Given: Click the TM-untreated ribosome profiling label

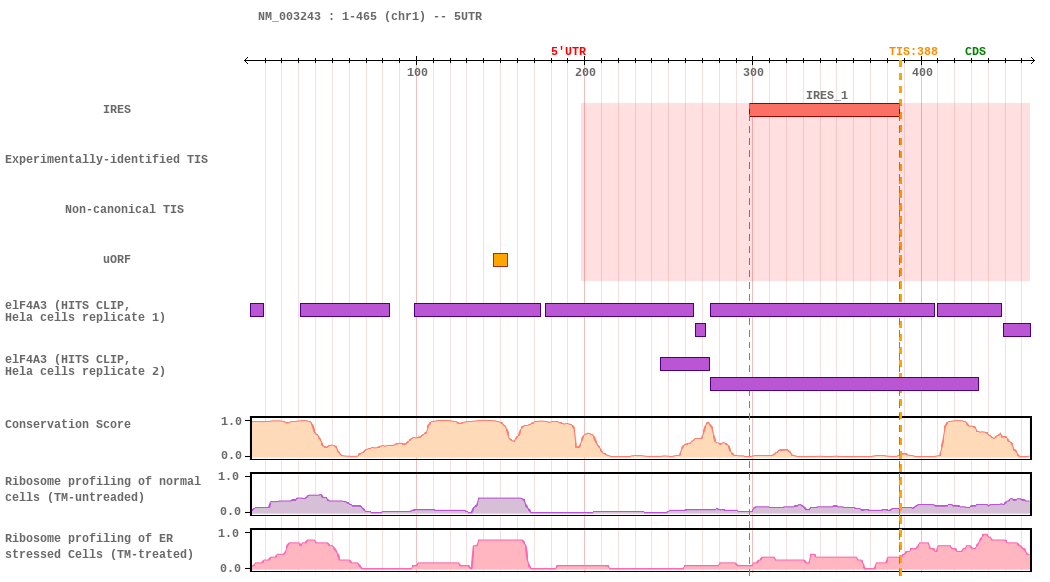Looking at the screenshot, I should click(102, 490).
